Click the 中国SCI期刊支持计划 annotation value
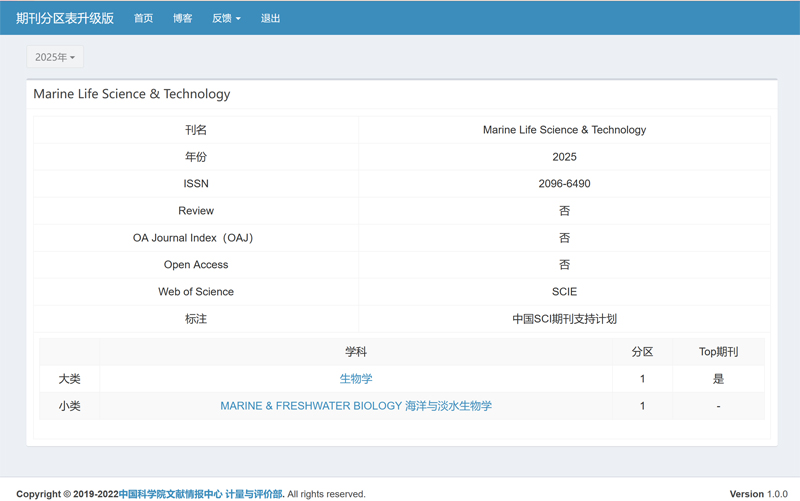The image size is (800, 501). coord(564,319)
